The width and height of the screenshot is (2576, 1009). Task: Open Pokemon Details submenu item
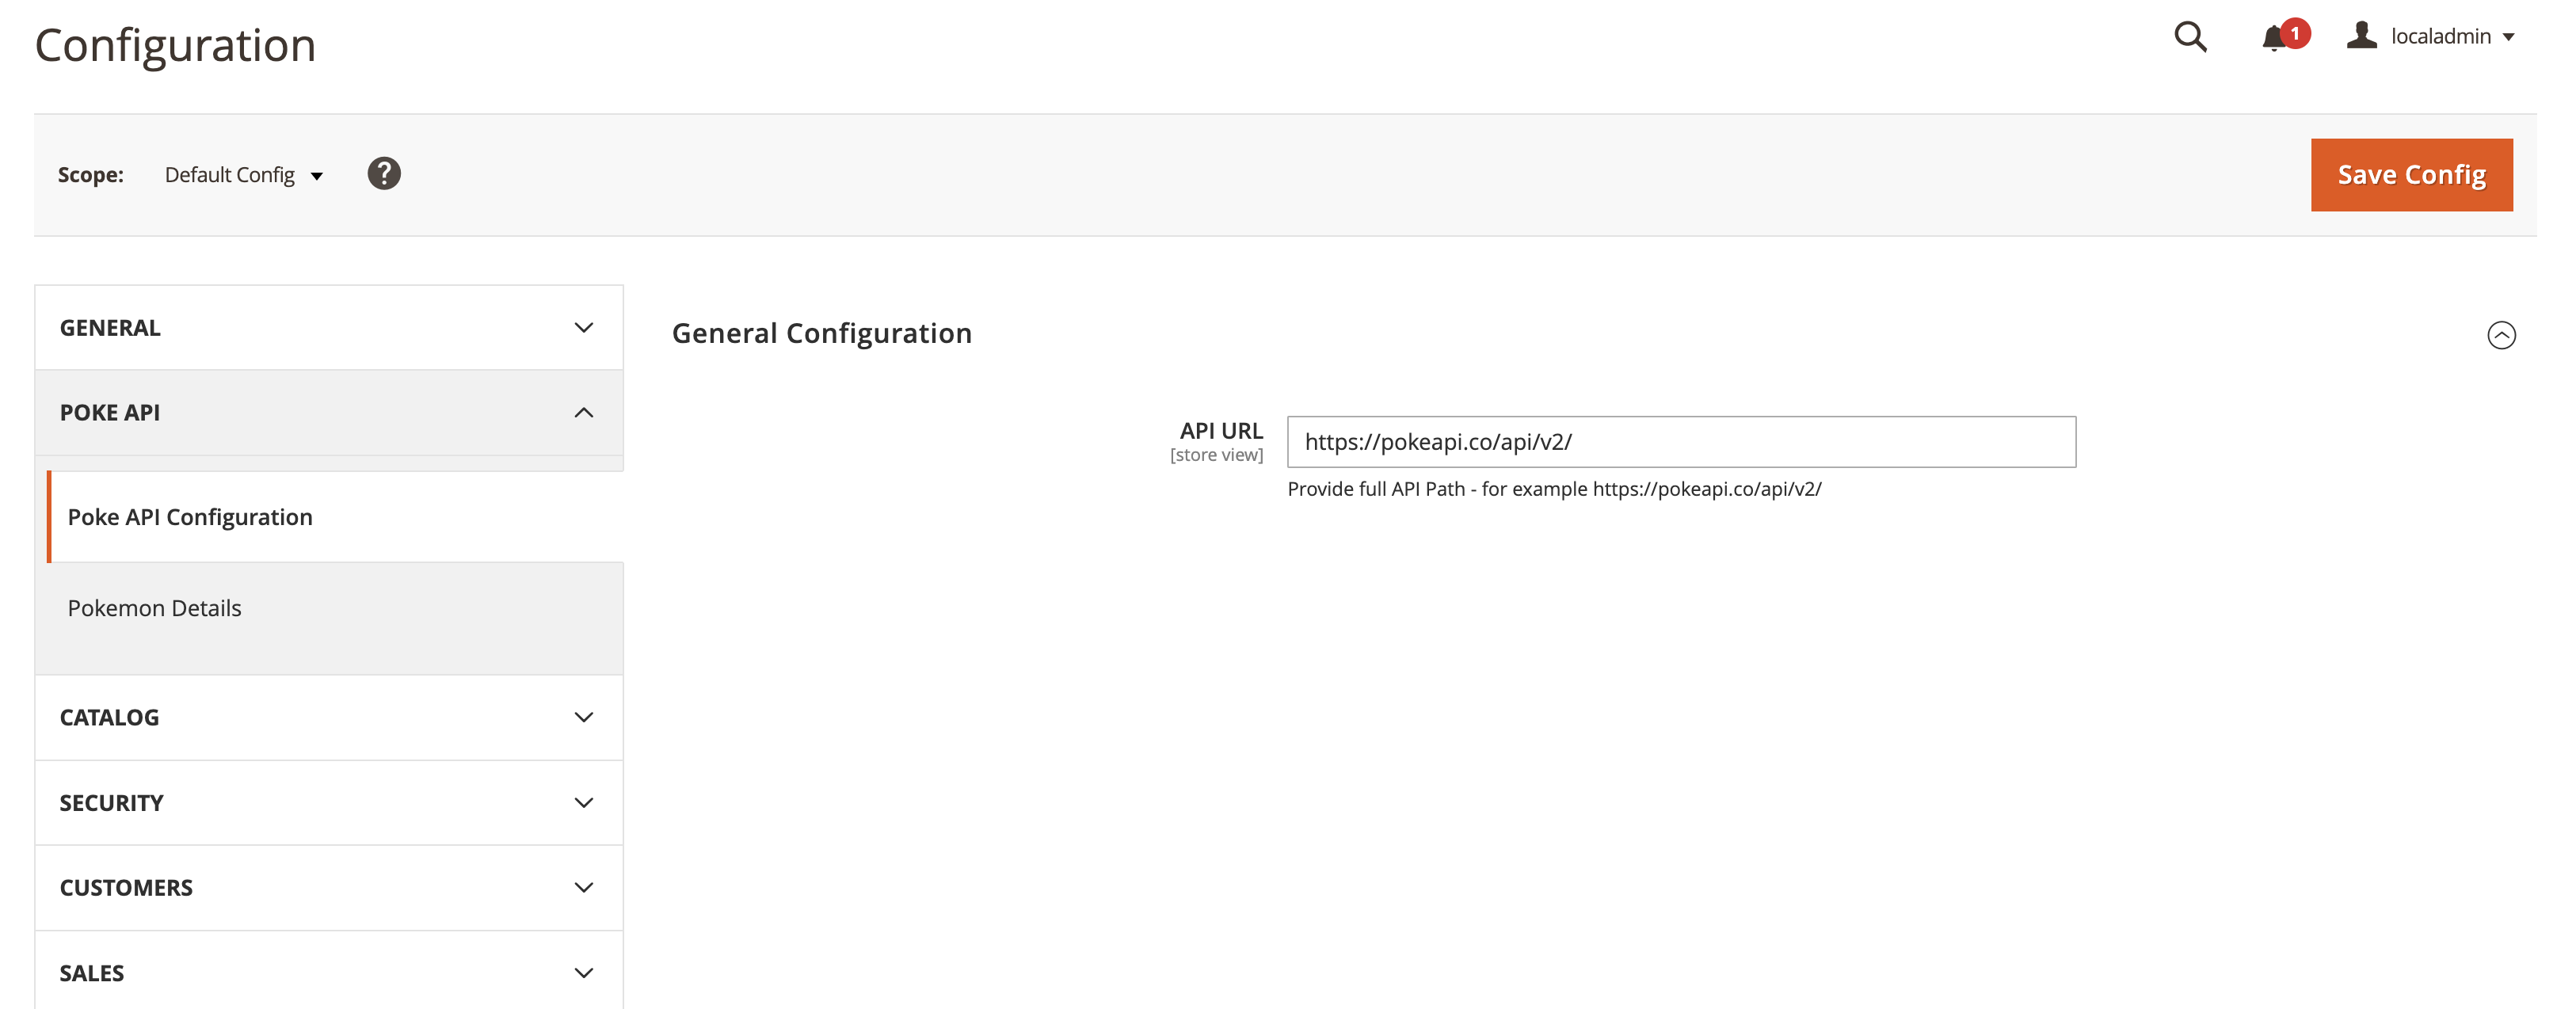coord(154,608)
